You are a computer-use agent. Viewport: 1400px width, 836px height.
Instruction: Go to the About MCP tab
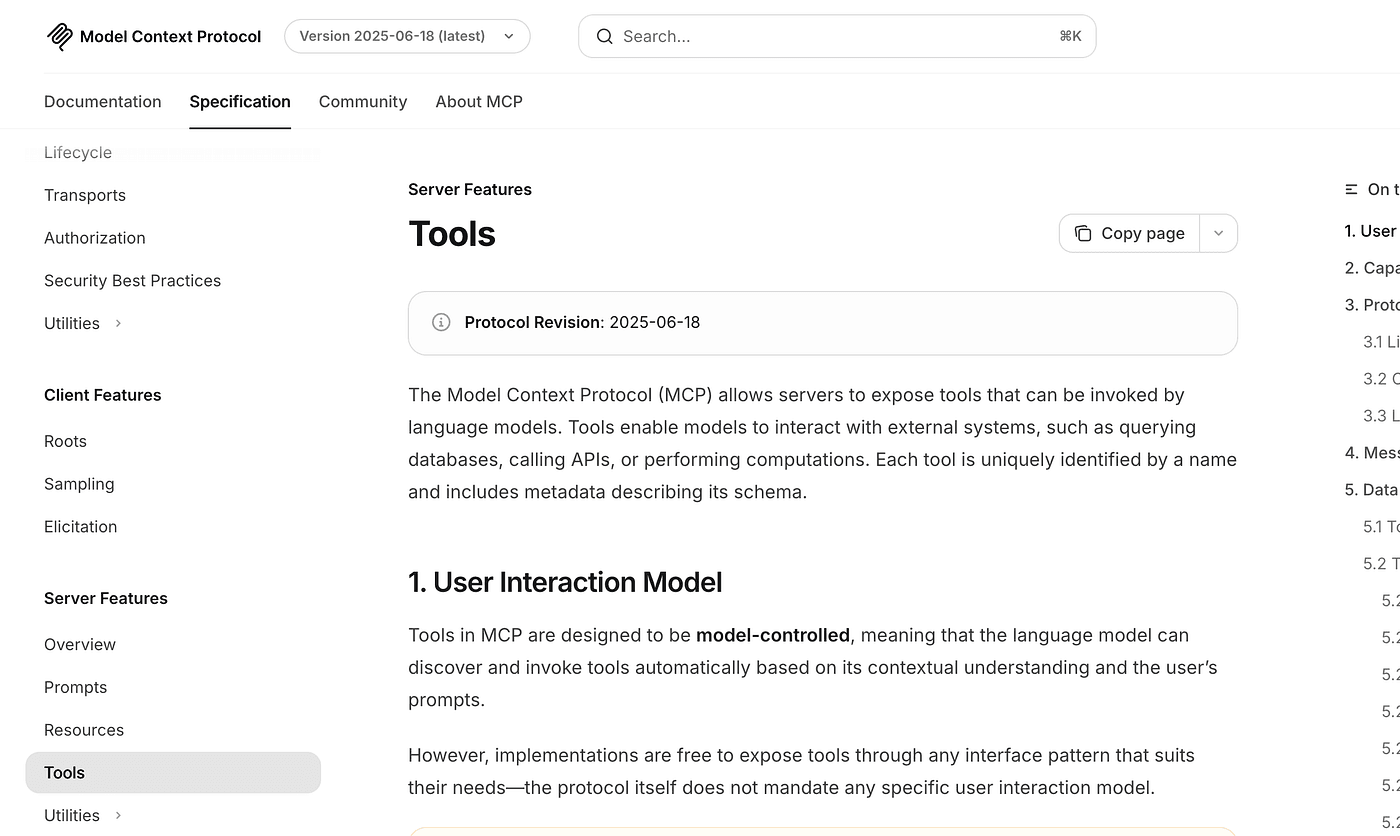479,102
